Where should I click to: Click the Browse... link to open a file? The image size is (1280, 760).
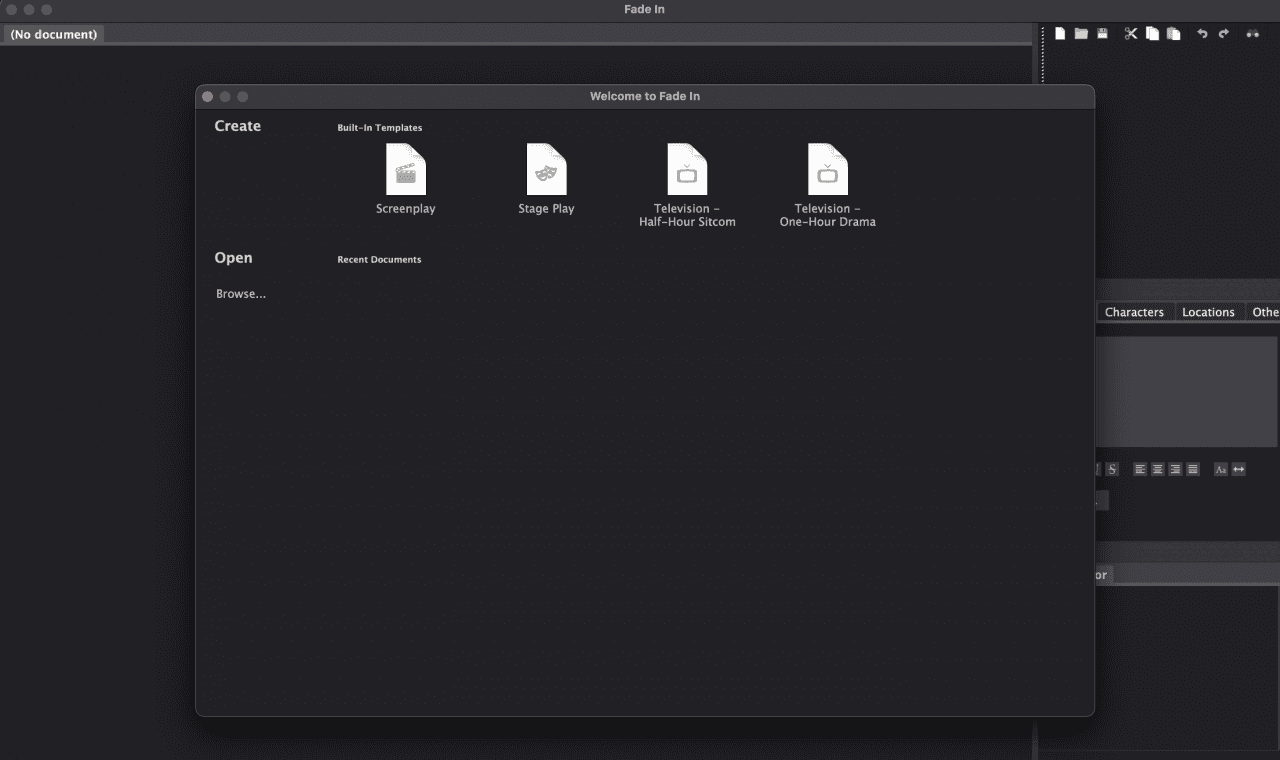(240, 293)
